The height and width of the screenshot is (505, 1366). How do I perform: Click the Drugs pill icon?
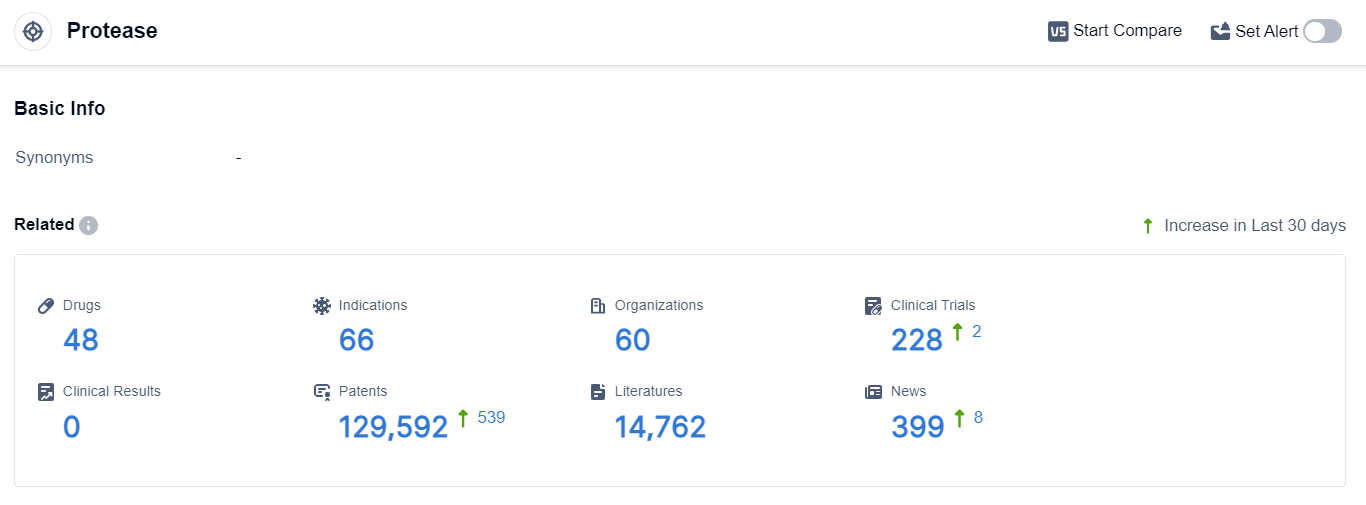(46, 306)
